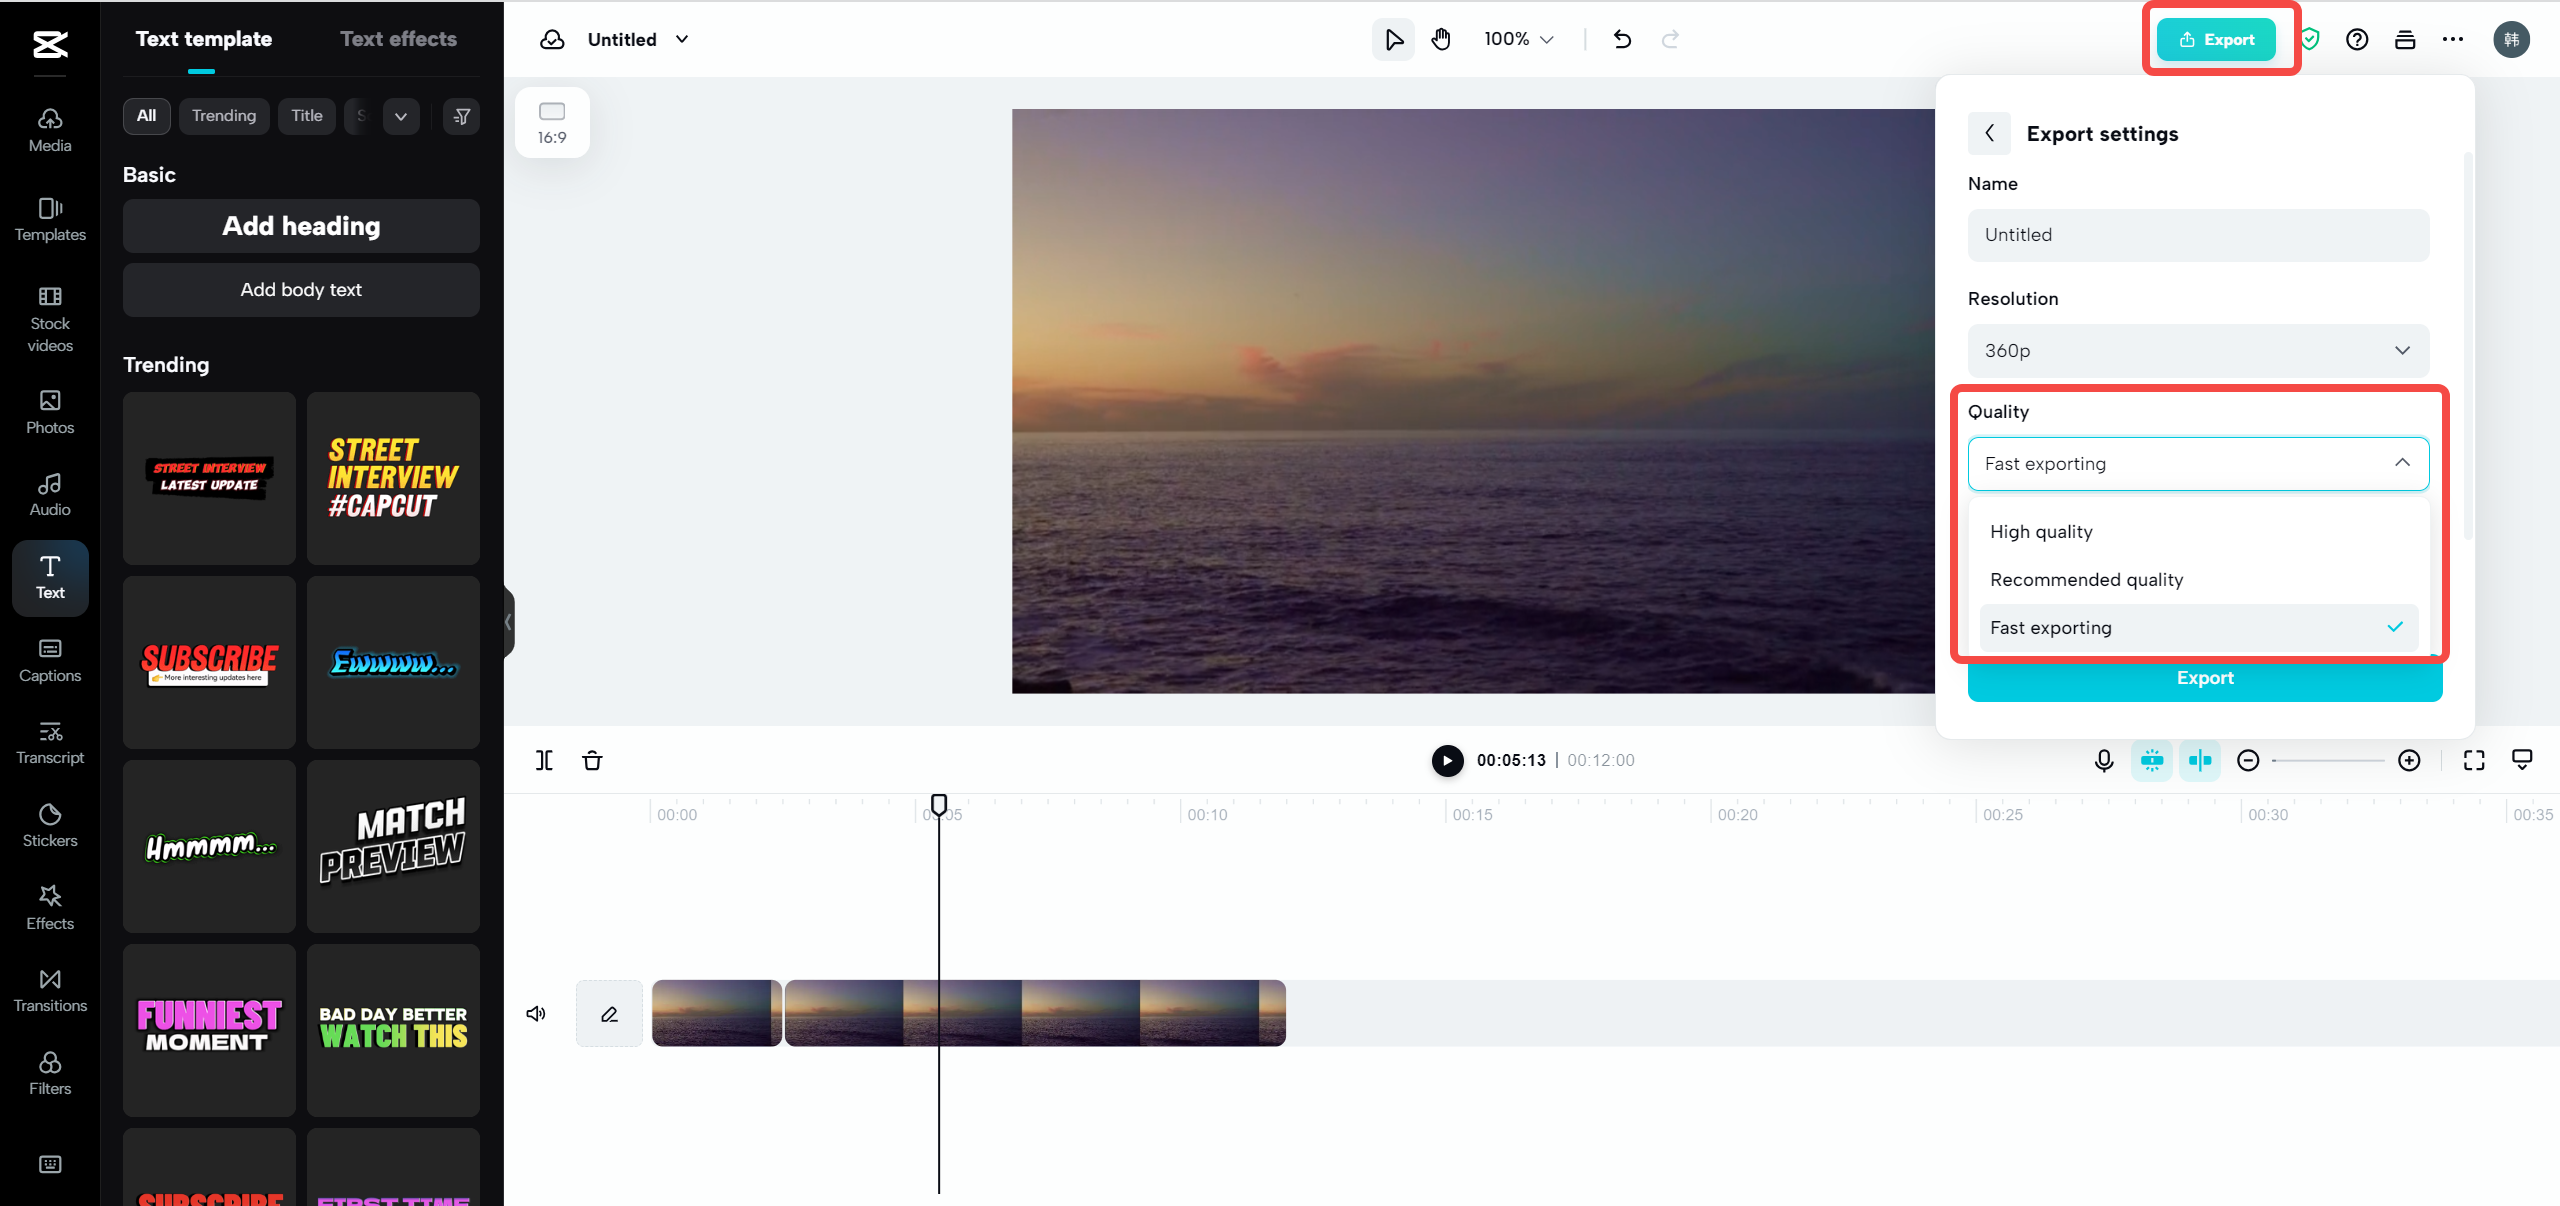Select High quality in the Quality list
This screenshot has width=2560, height=1206.
[2040, 531]
